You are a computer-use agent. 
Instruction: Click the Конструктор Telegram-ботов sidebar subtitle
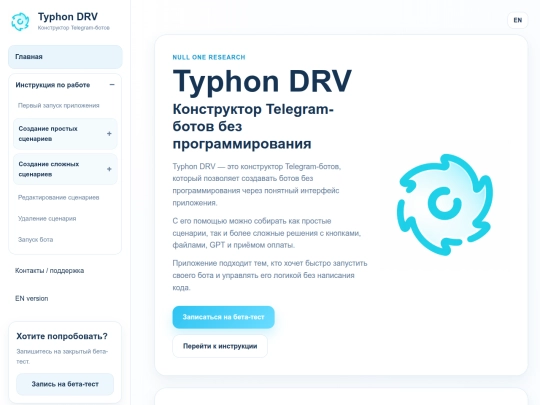pos(74,28)
